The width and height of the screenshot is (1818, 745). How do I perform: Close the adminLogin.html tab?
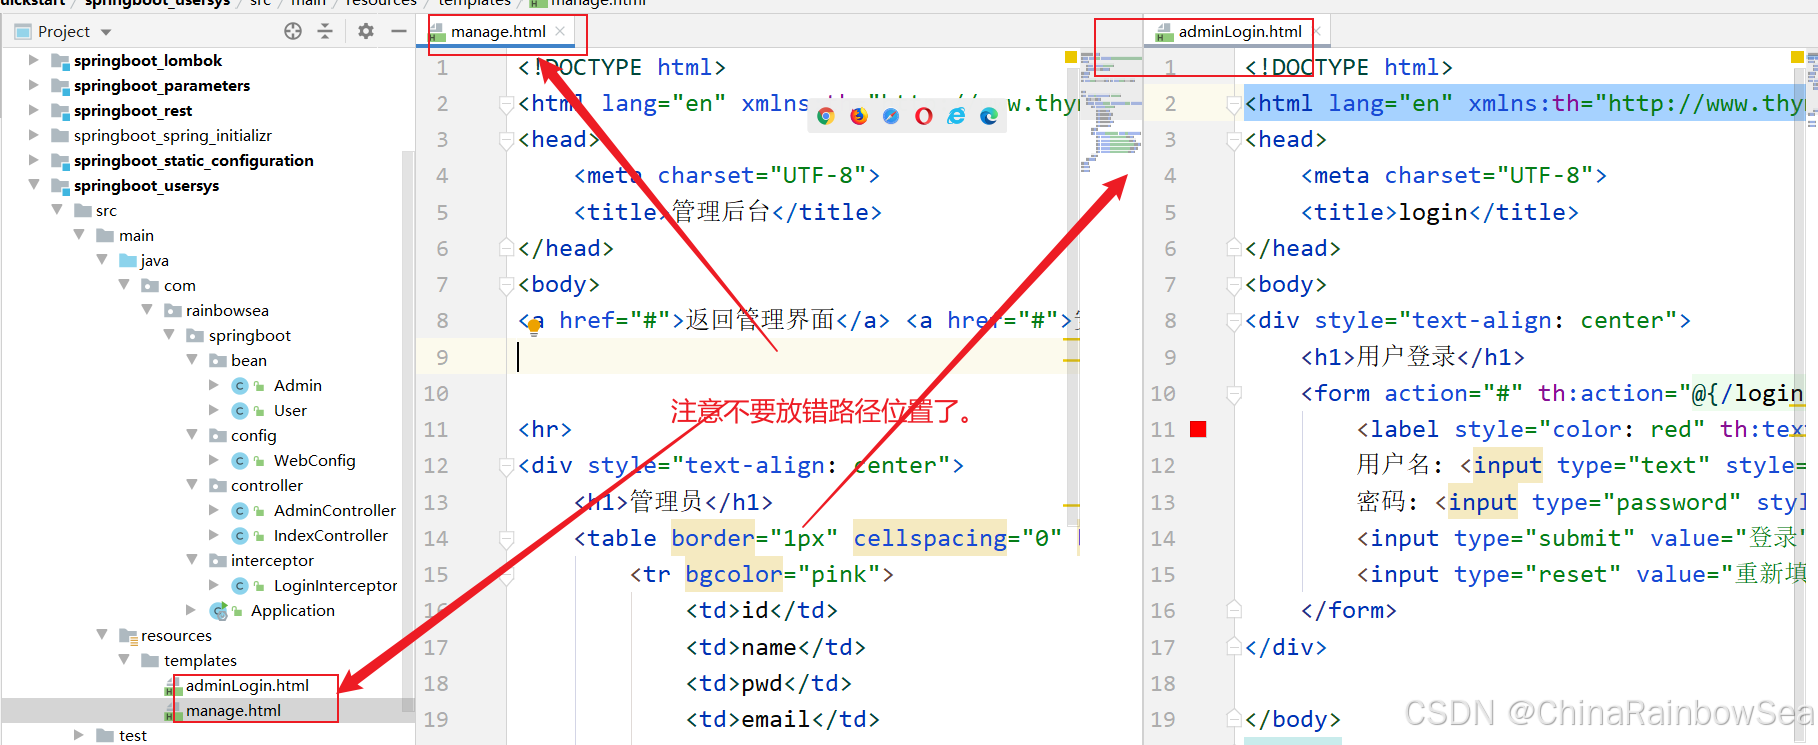[1317, 31]
